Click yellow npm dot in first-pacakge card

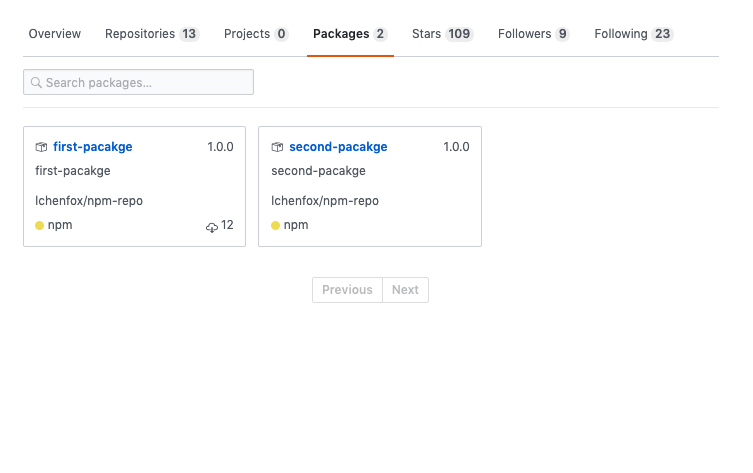40,225
